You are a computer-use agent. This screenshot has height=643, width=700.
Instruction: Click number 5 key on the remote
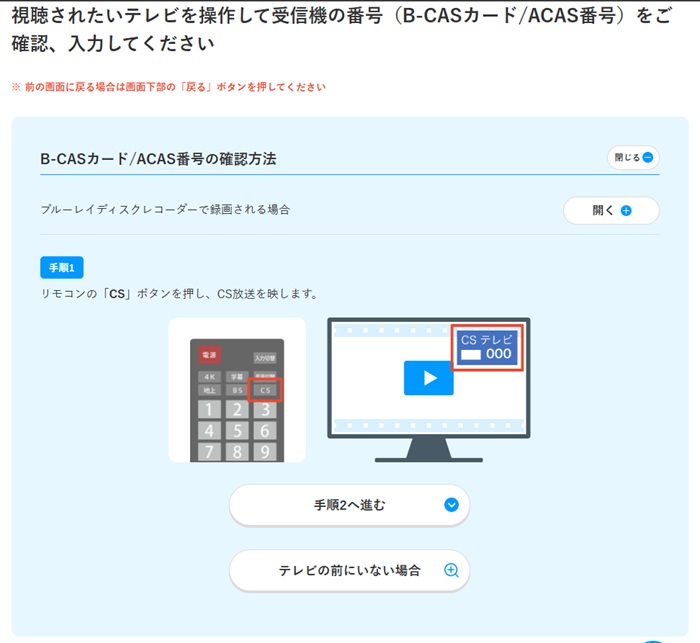pos(237,431)
